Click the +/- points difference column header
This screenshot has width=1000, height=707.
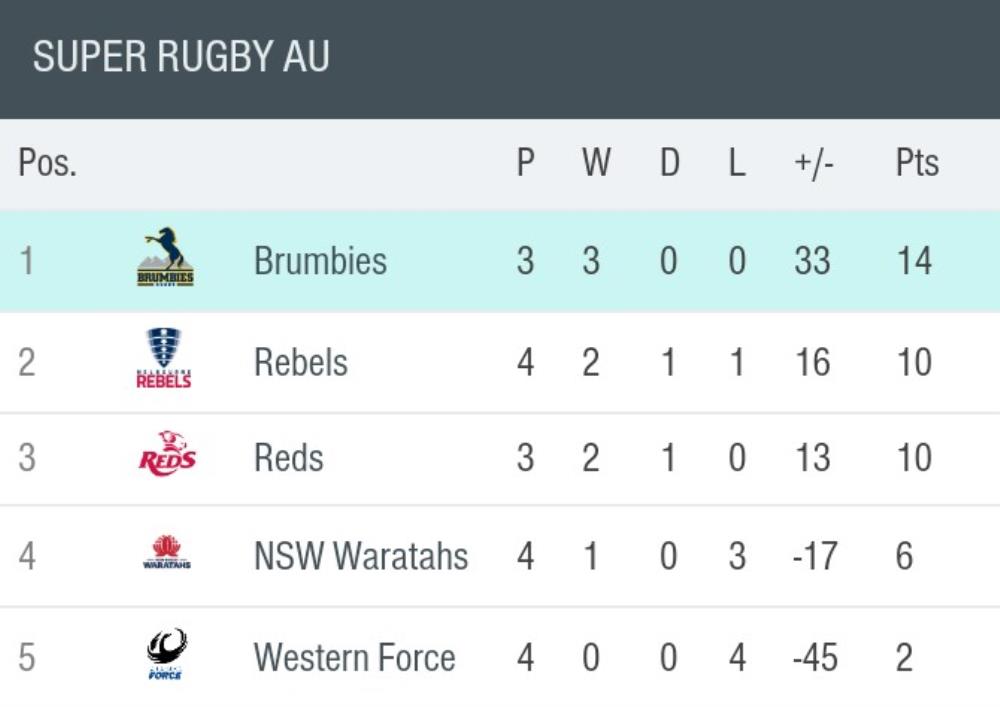pyautogui.click(x=811, y=164)
